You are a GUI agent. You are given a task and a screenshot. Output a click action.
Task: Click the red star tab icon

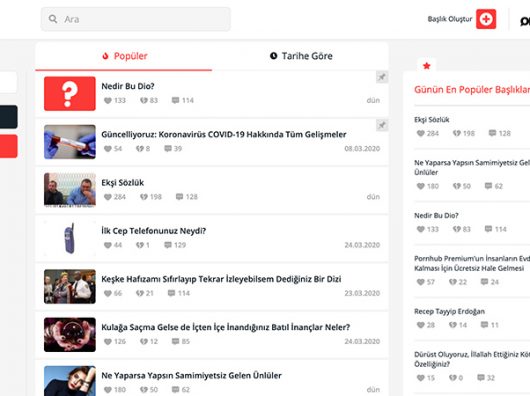pyautogui.click(x=427, y=66)
